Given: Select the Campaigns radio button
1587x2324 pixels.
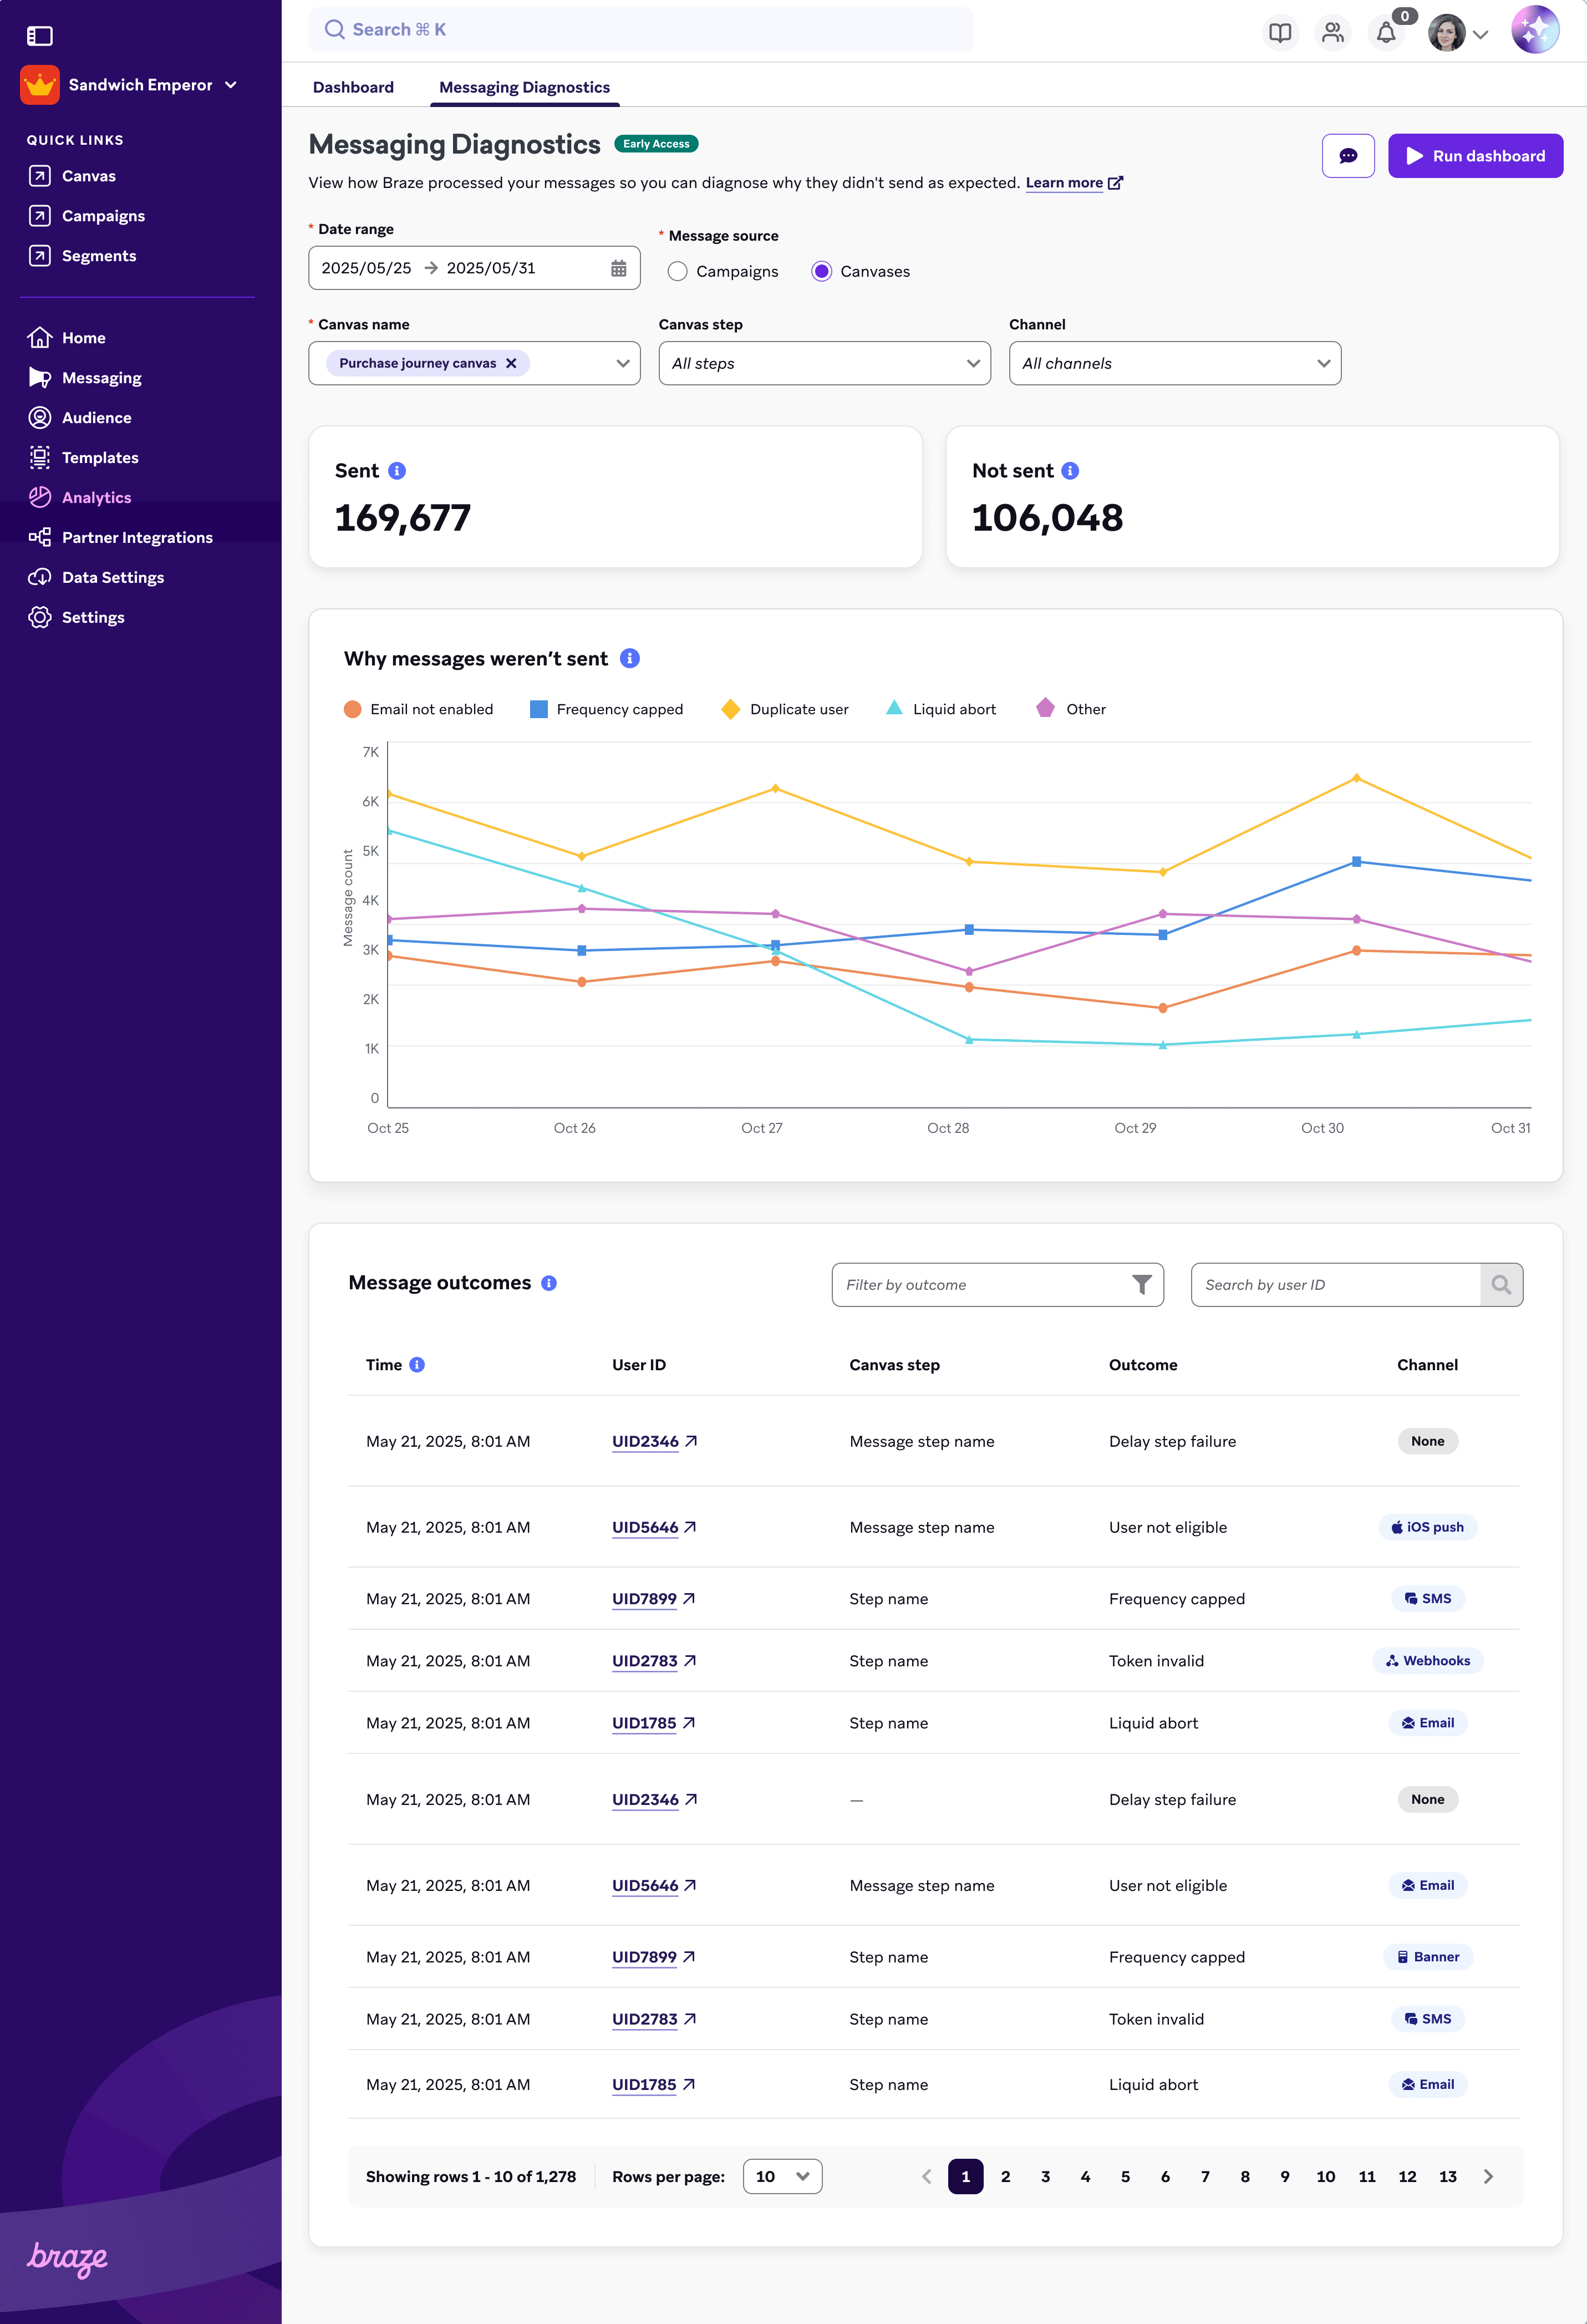Looking at the screenshot, I should [677, 272].
